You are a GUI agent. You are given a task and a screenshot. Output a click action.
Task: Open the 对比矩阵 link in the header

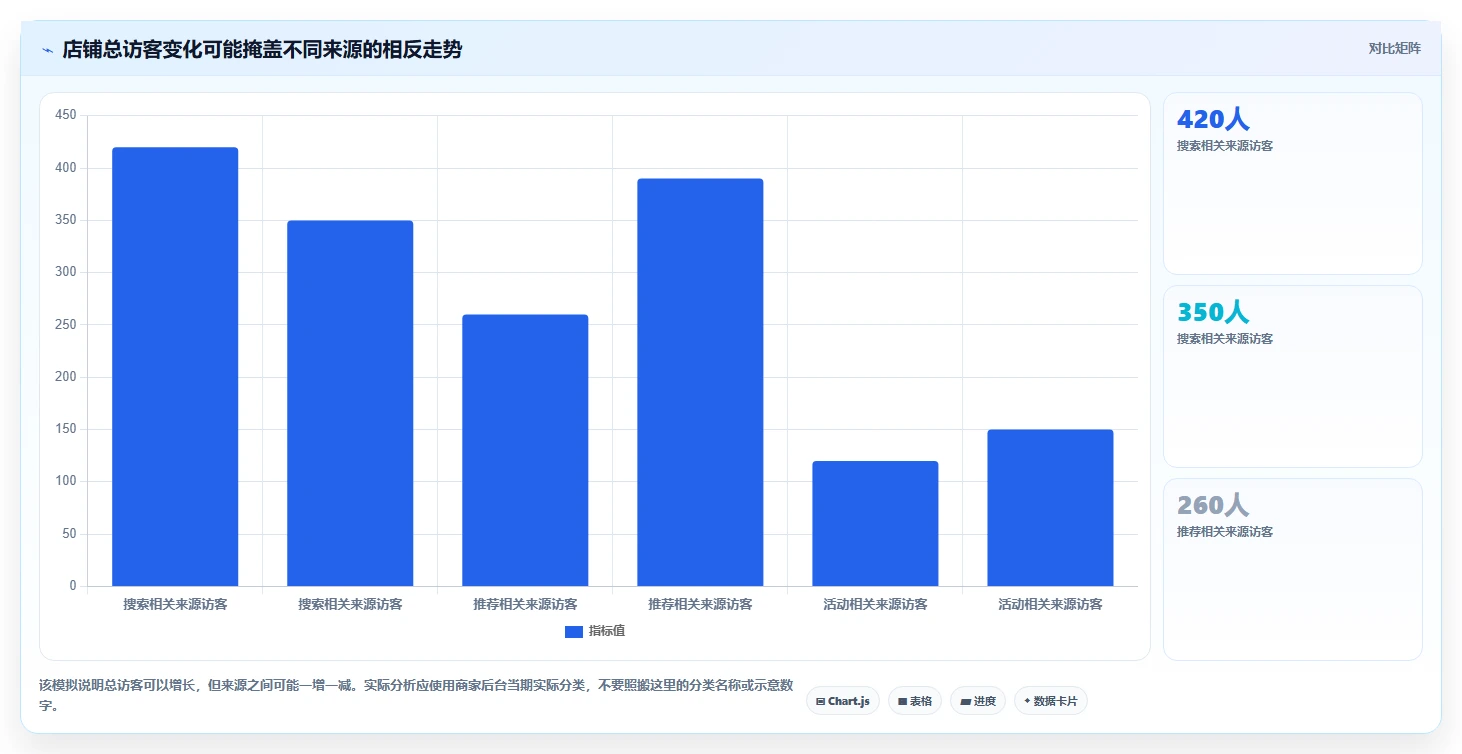click(1394, 48)
